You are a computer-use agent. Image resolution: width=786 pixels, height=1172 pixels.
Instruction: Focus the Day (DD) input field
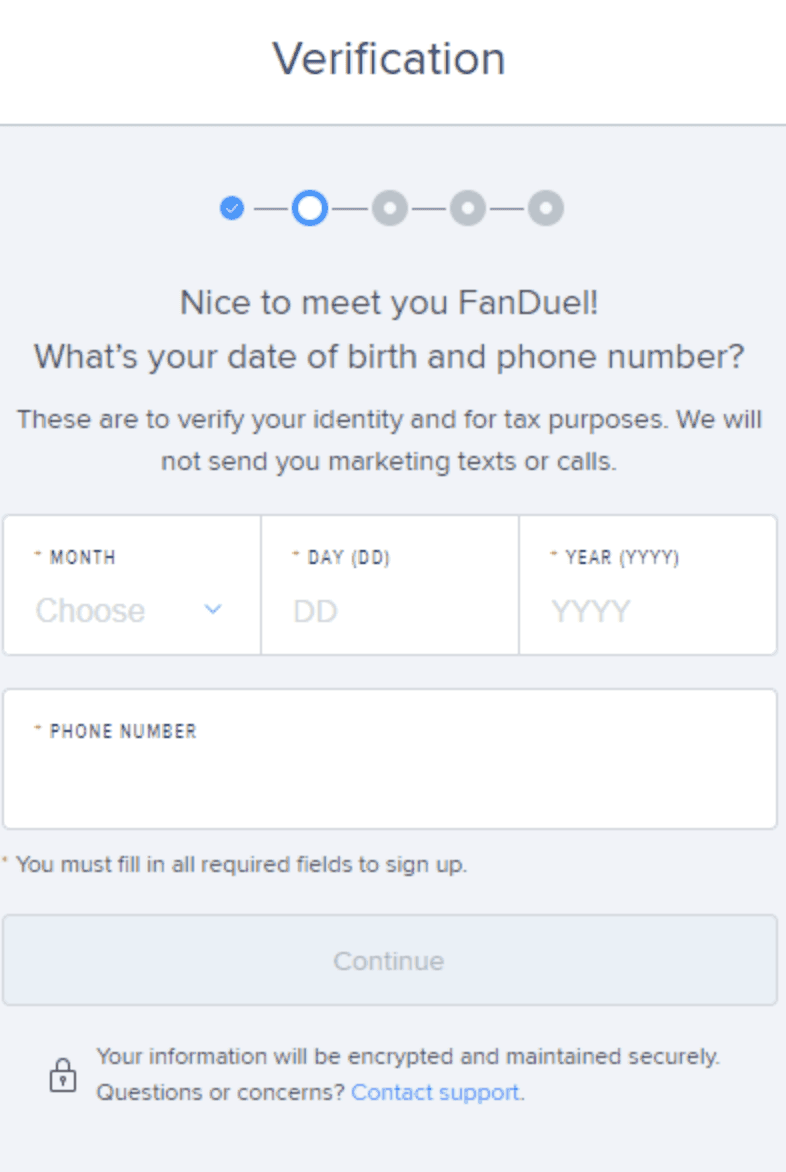[x=389, y=610]
